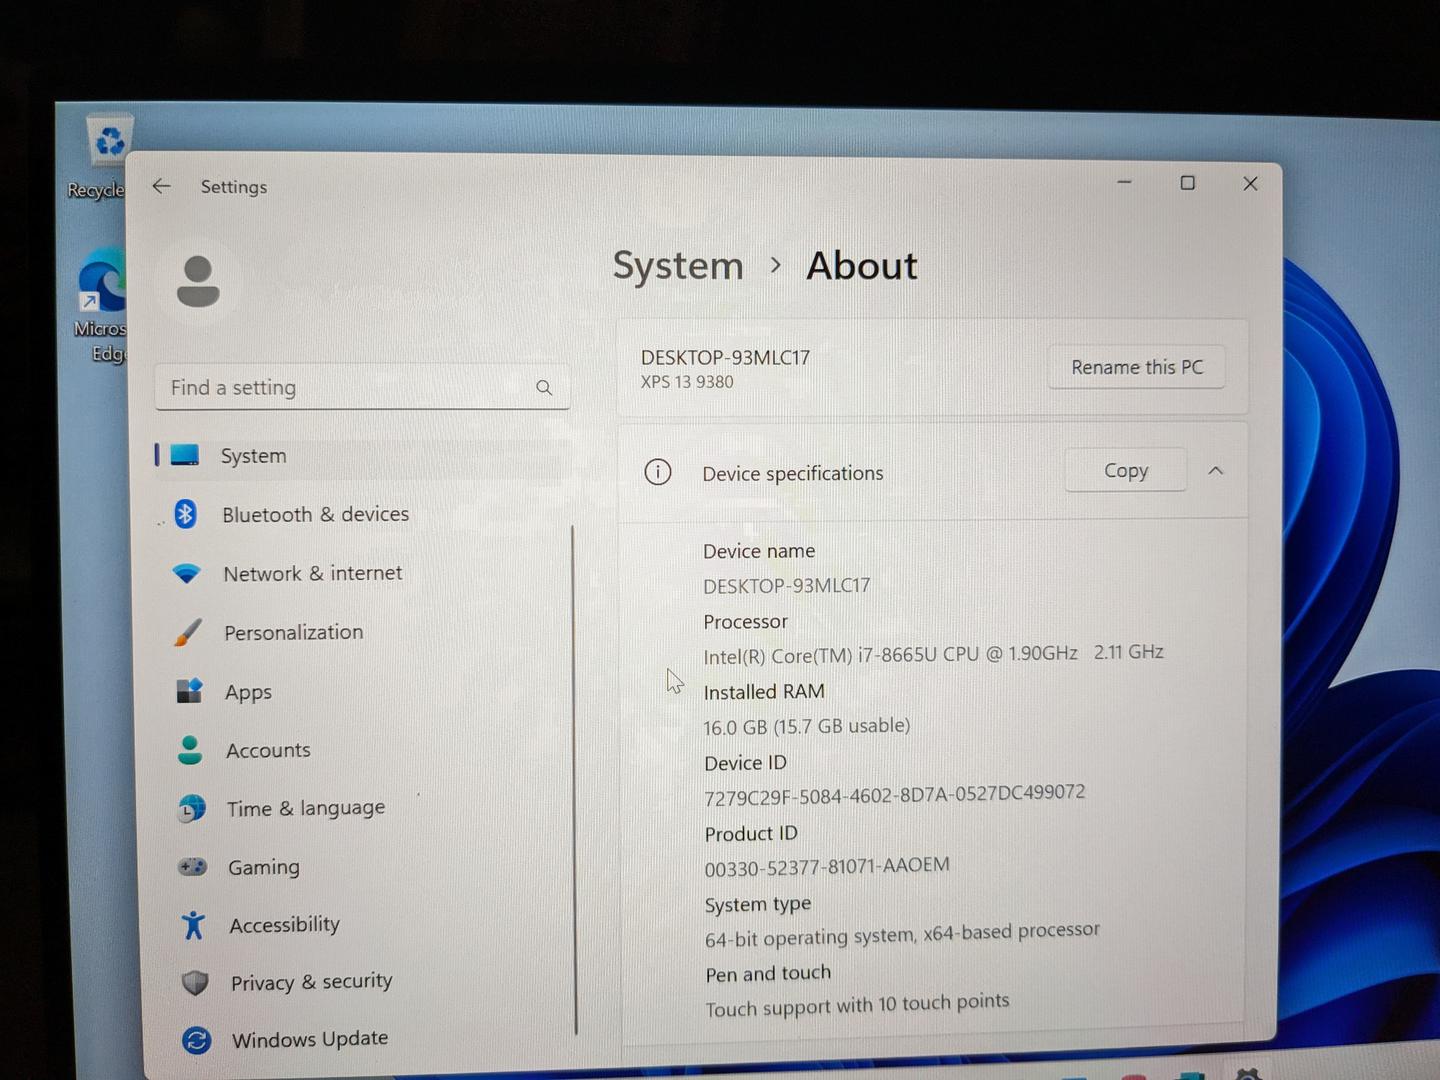Select Gaming label in sidebar

click(x=264, y=867)
